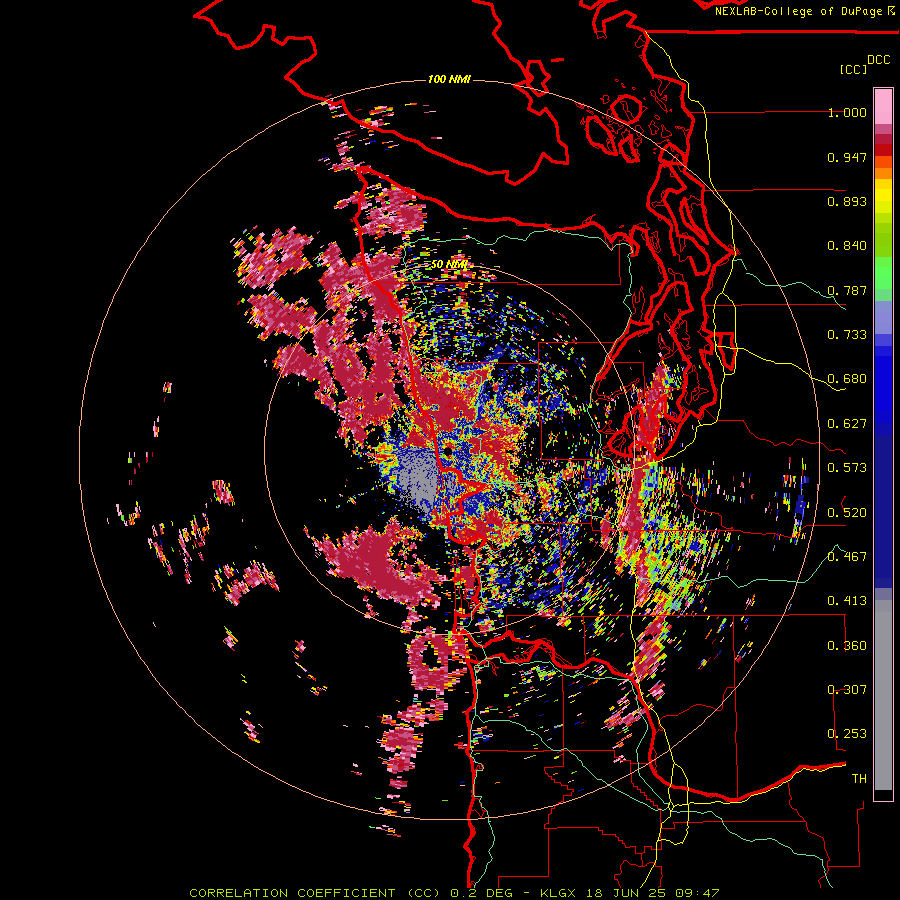Click the 0.733 legend value
The image size is (900, 900).
click(847, 335)
